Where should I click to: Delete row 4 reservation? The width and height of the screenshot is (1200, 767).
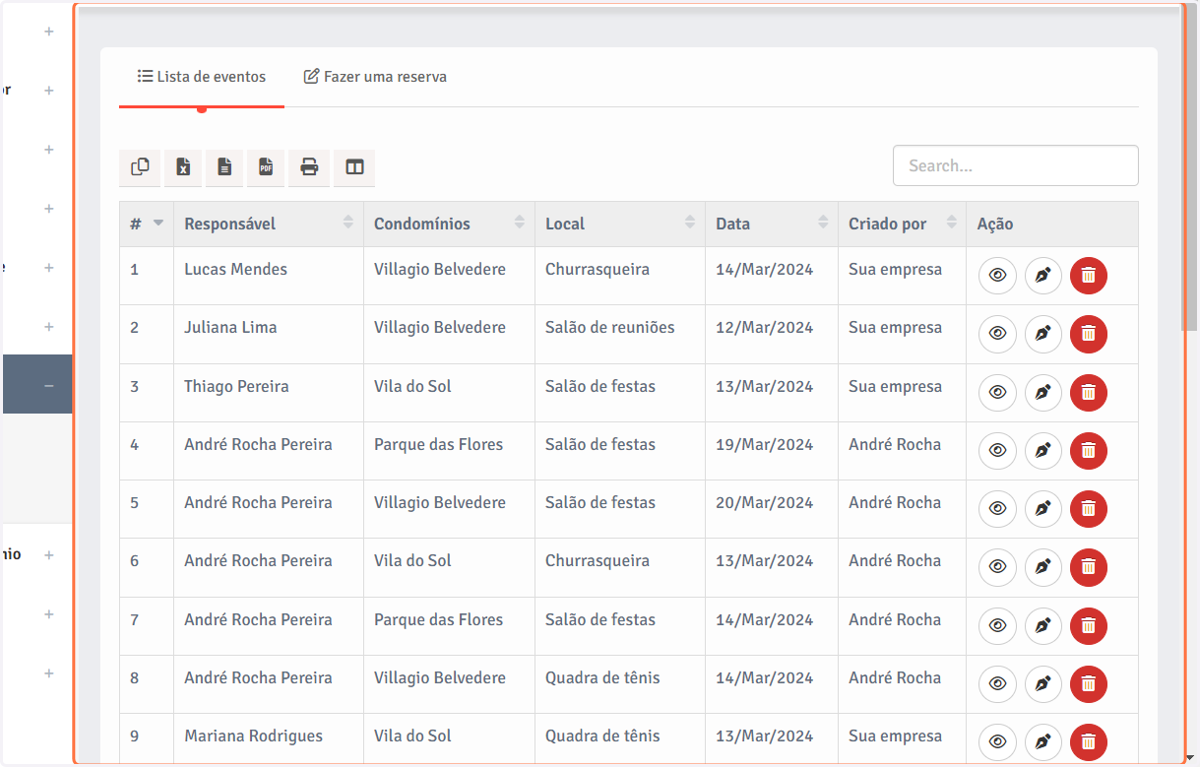pyautogui.click(x=1089, y=451)
